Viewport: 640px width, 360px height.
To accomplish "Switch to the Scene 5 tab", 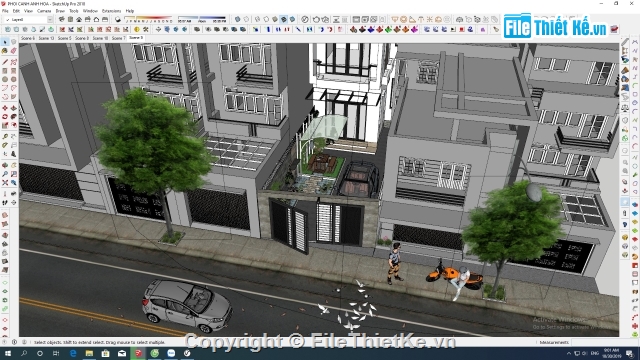I will click(x=64, y=38).
